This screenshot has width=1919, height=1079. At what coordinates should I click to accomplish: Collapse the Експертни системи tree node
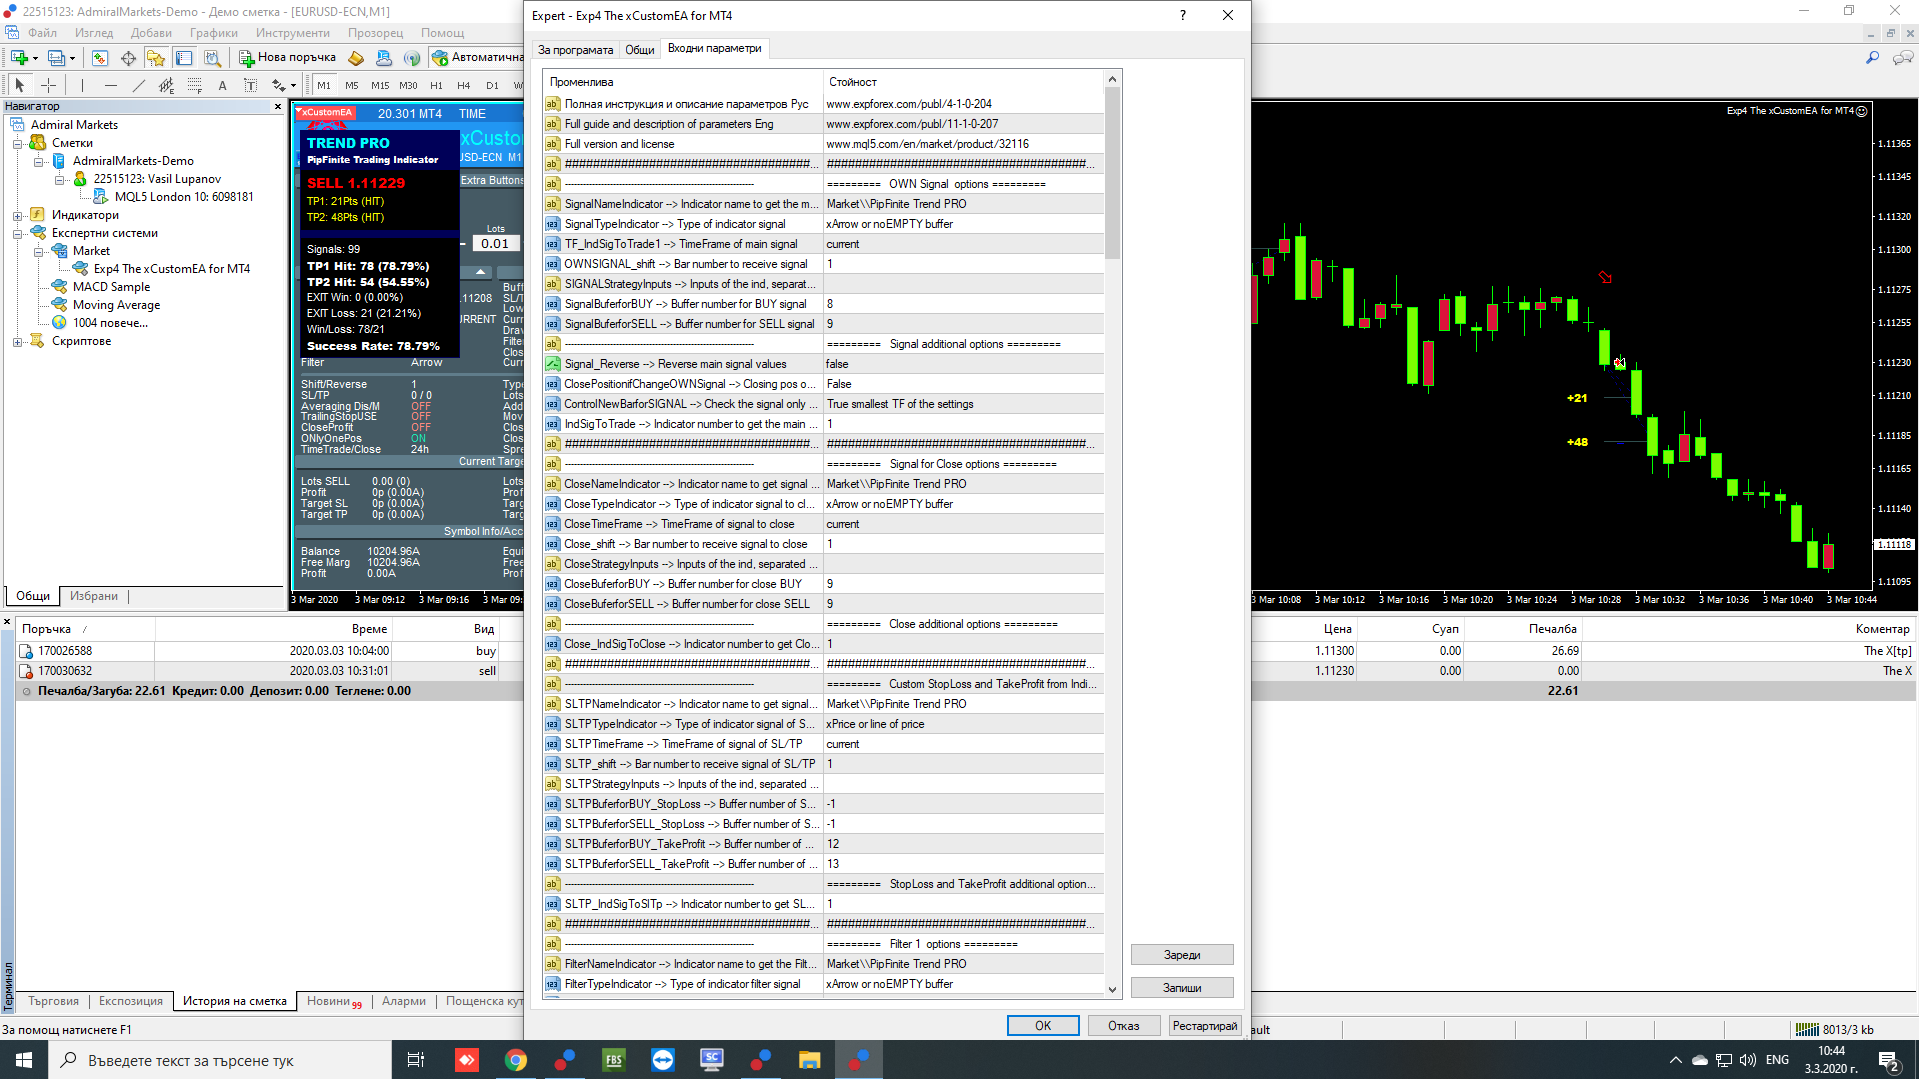tap(17, 233)
